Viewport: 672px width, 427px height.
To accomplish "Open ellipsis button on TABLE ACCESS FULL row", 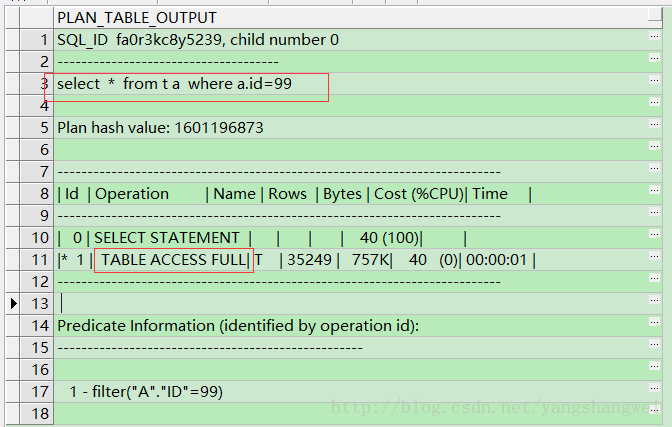I will tap(652, 259).
